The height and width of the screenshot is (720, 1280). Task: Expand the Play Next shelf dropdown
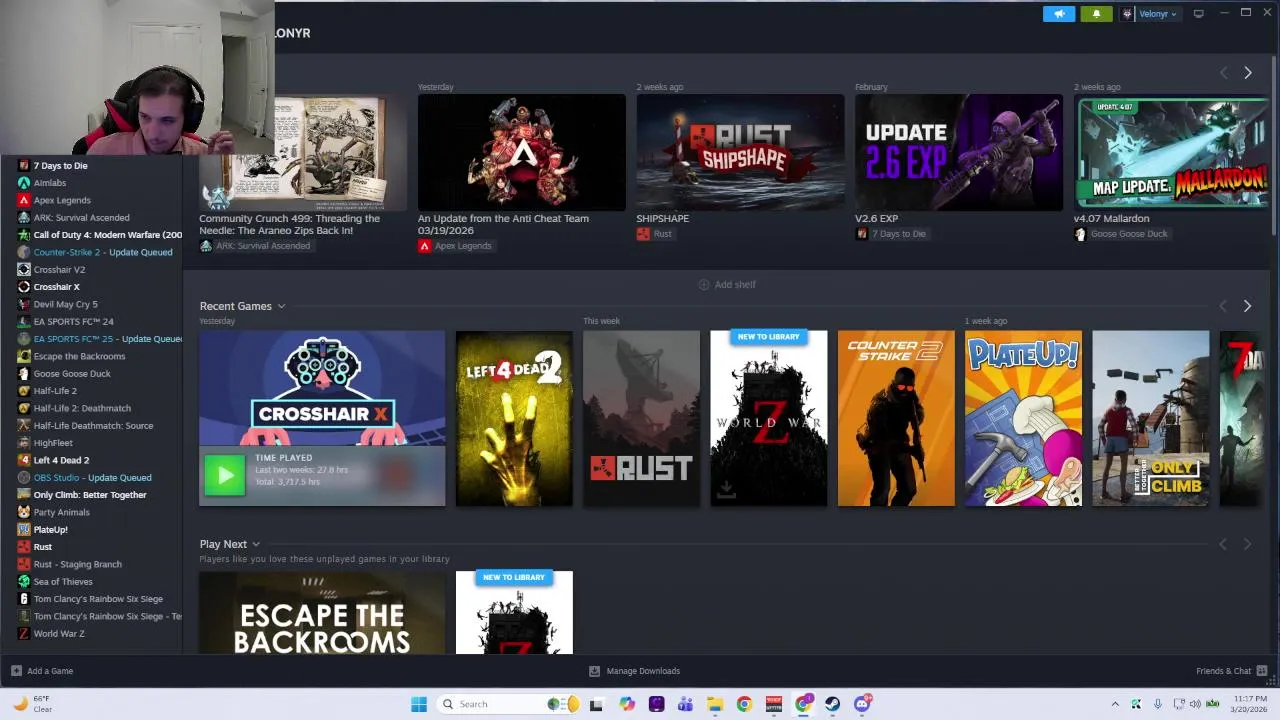256,544
